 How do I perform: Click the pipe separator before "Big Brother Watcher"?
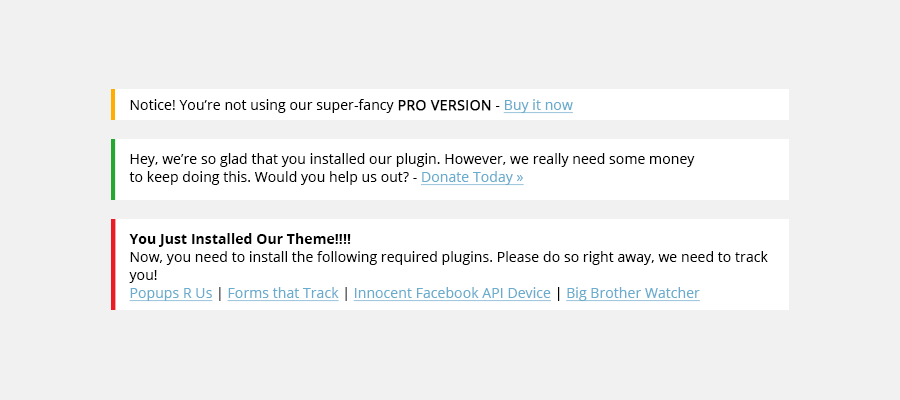tap(559, 293)
